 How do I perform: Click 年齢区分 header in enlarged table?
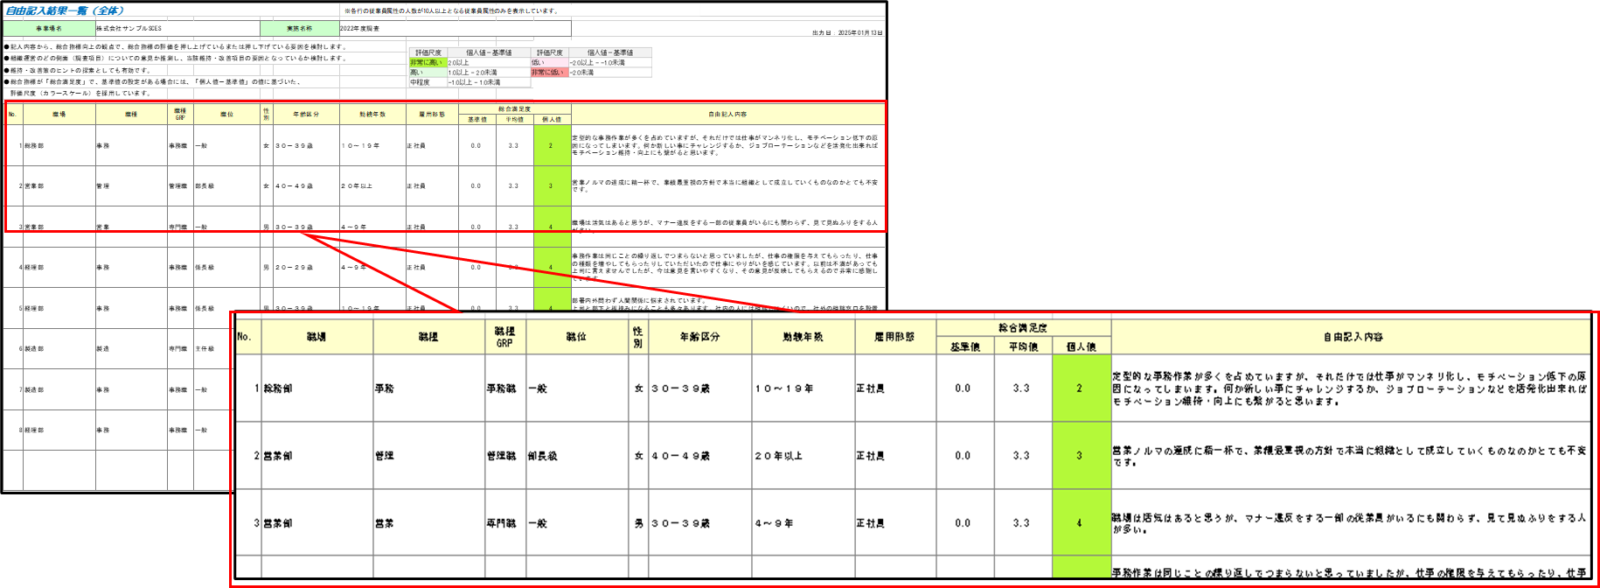[x=699, y=337]
